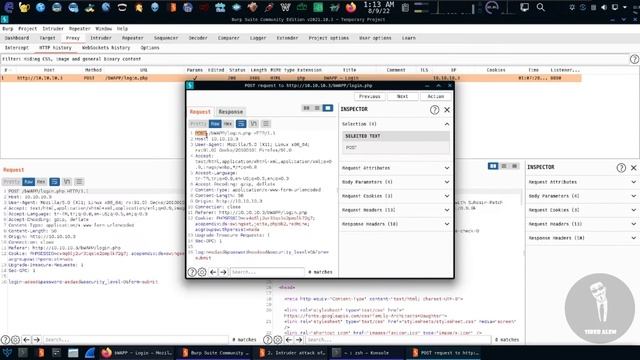
Task: Open the Intruder tab in main toolbar
Action: point(101,38)
